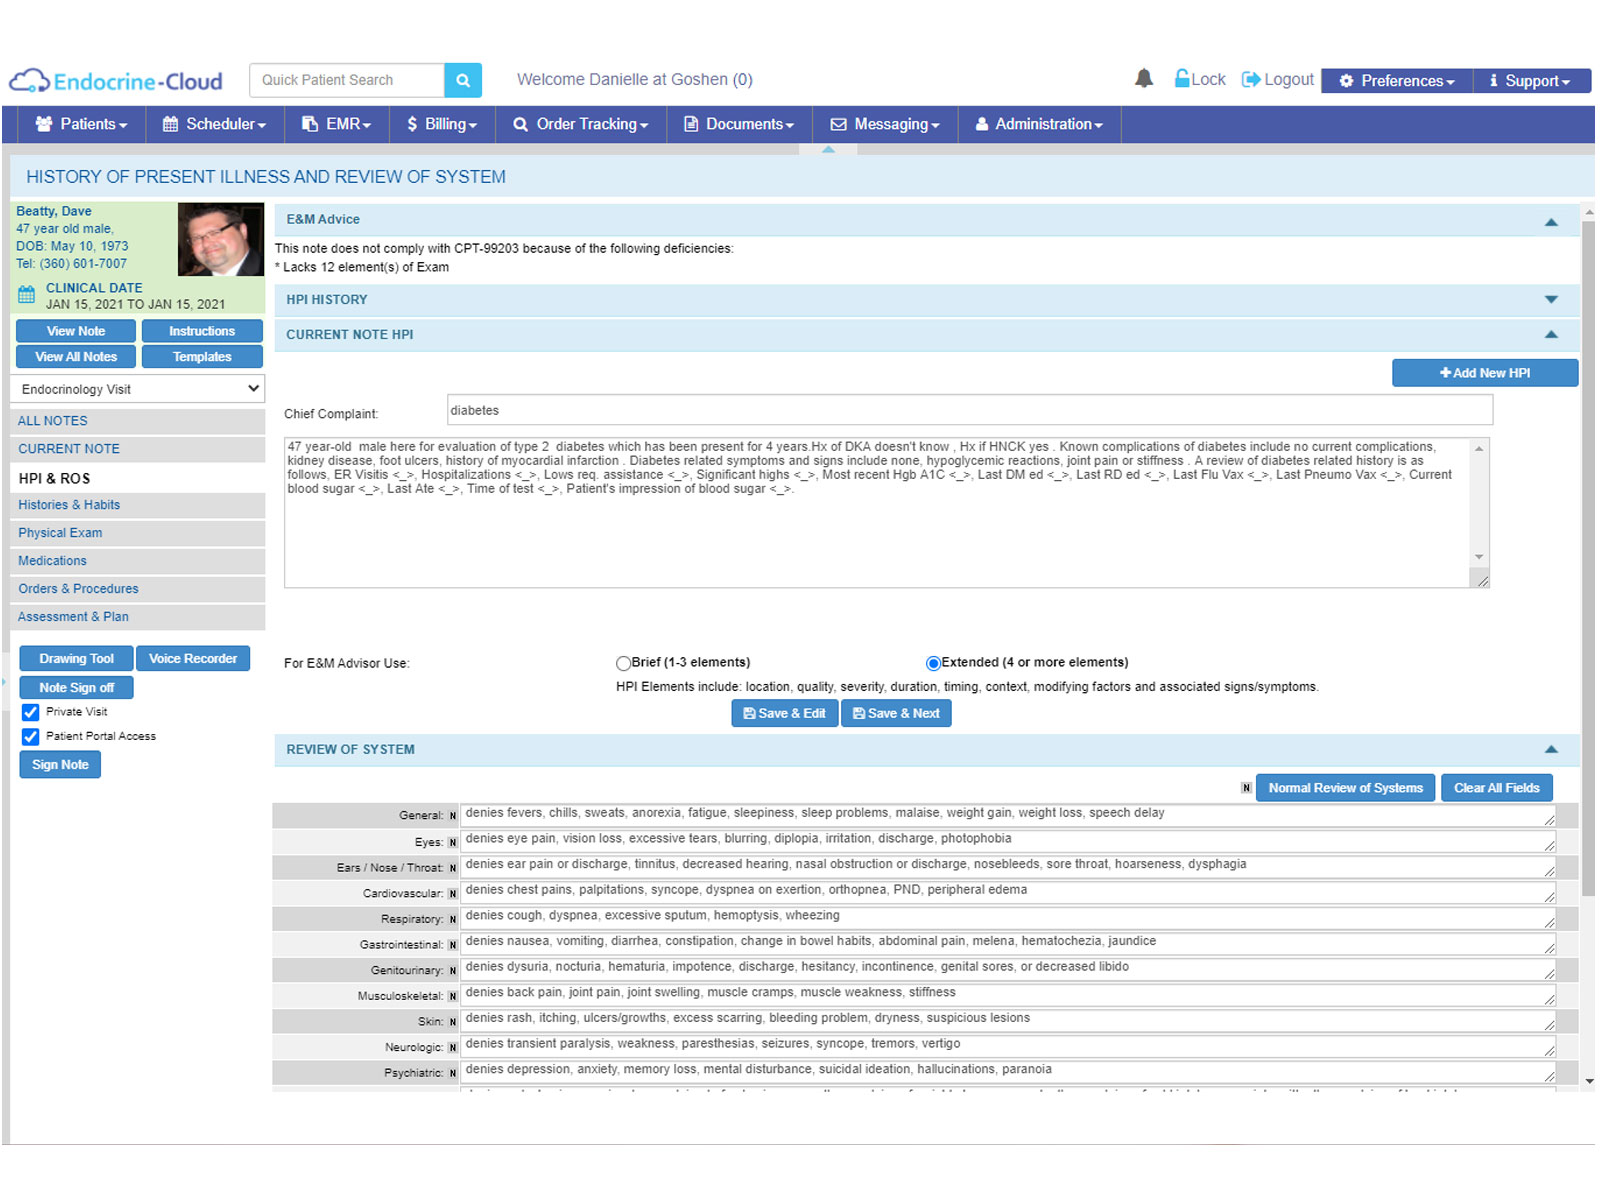The height and width of the screenshot is (1200, 1600).
Task: Click the Clear All Fields button
Action: pos(1496,788)
